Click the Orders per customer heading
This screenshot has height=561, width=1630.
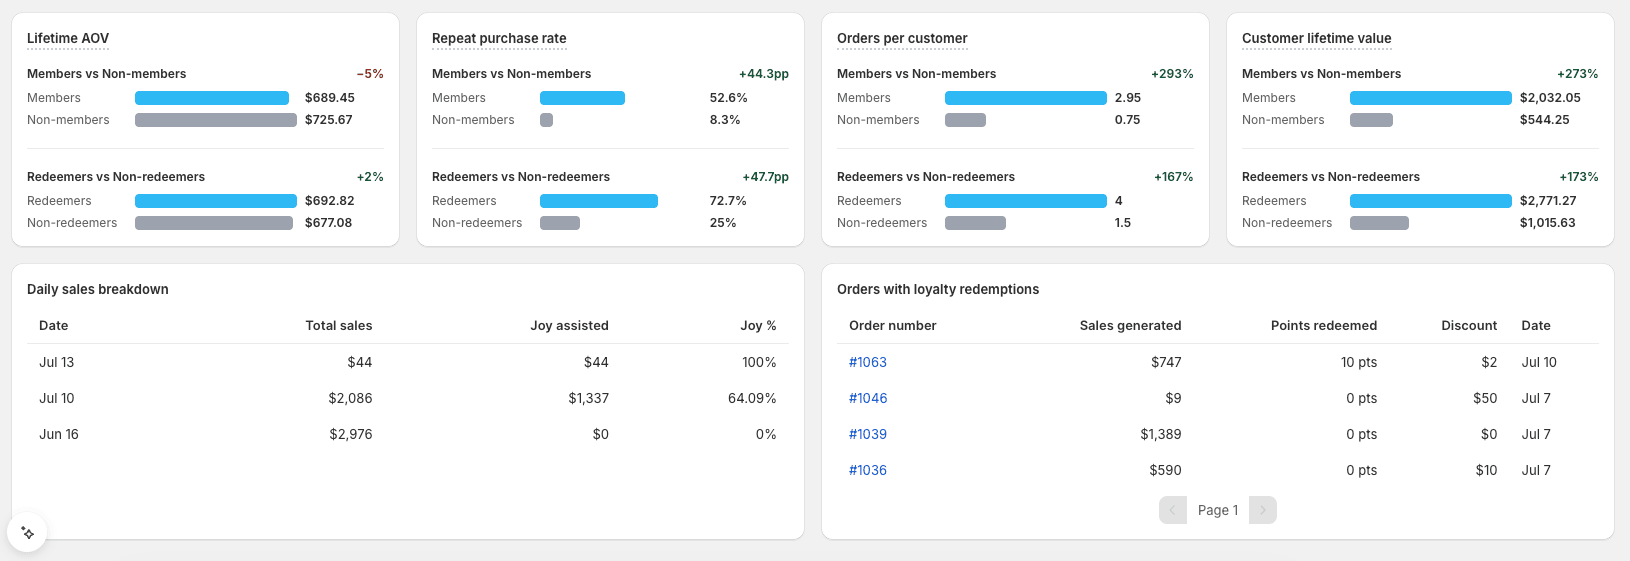[902, 38]
